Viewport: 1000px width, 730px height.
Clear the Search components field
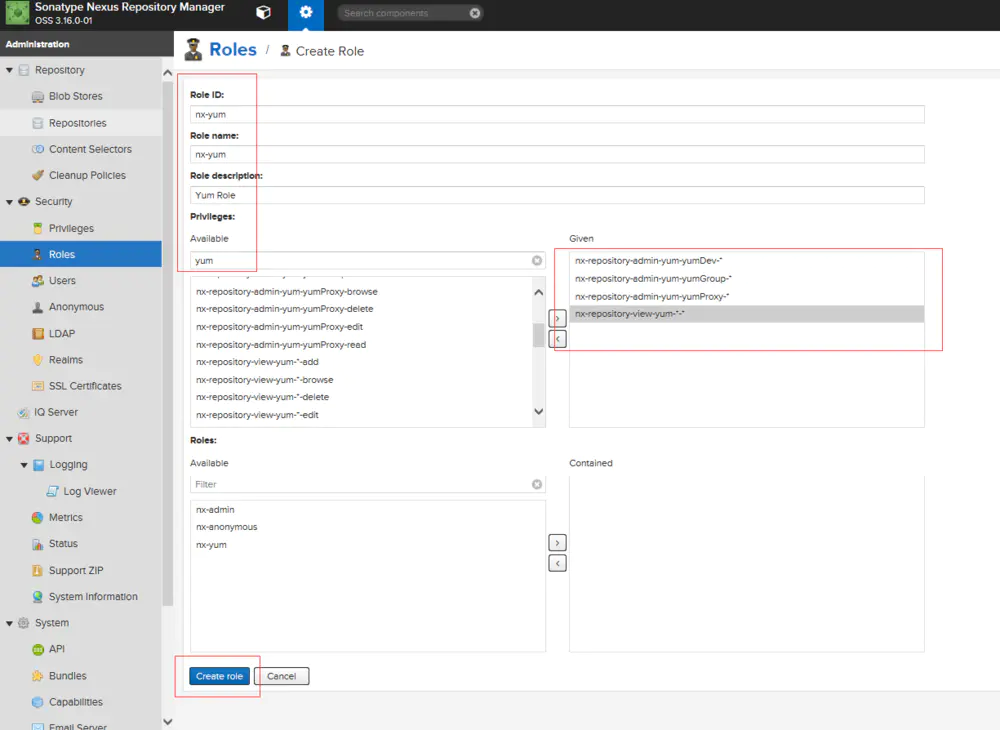coord(474,13)
